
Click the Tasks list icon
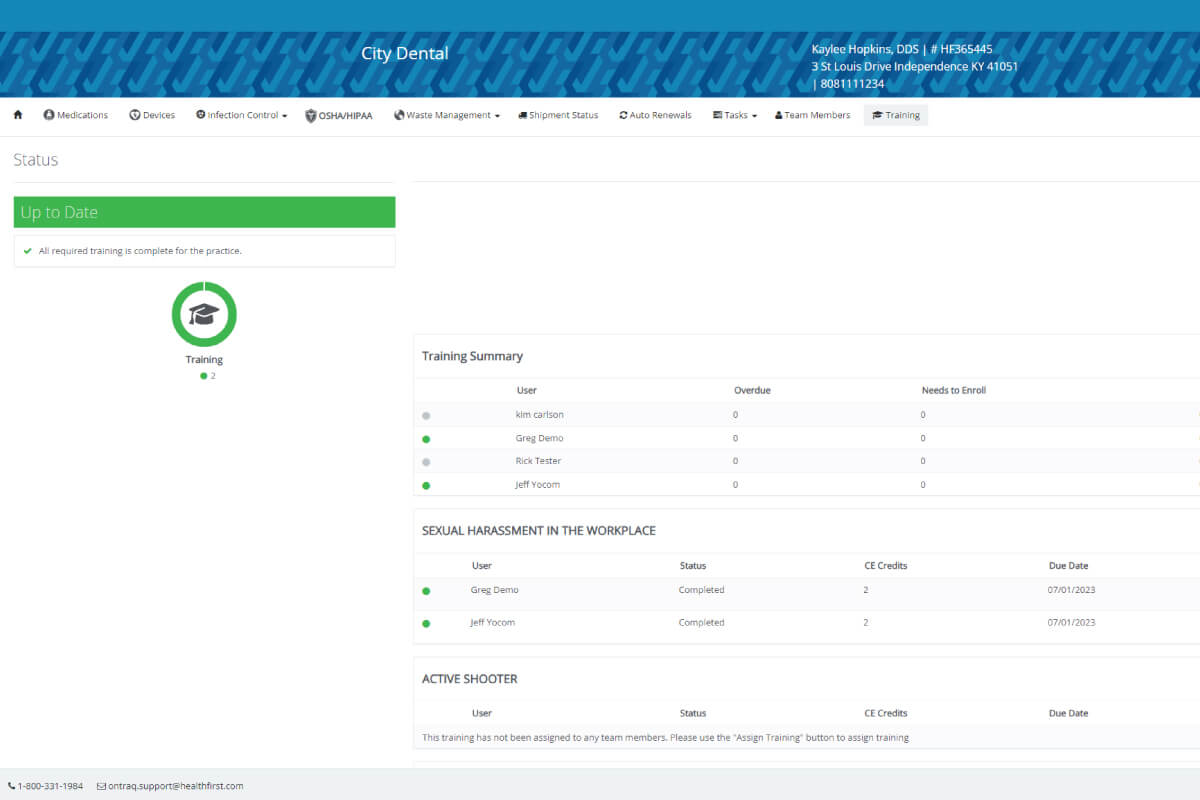click(717, 115)
